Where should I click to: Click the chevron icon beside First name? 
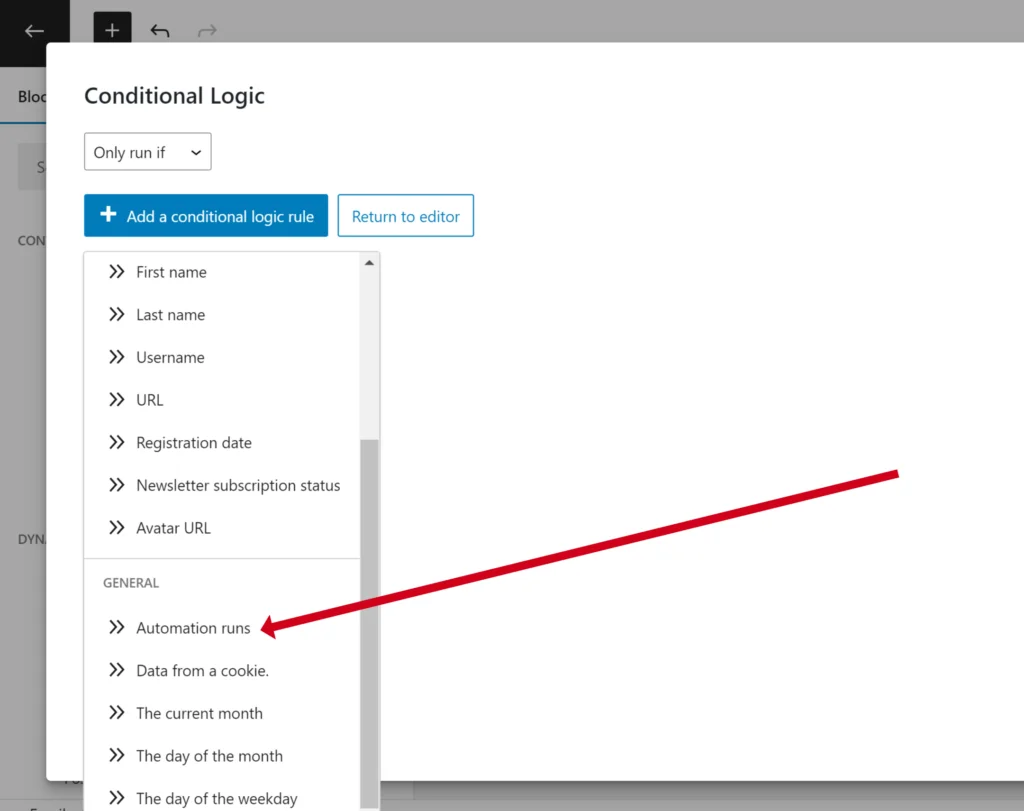tap(117, 272)
